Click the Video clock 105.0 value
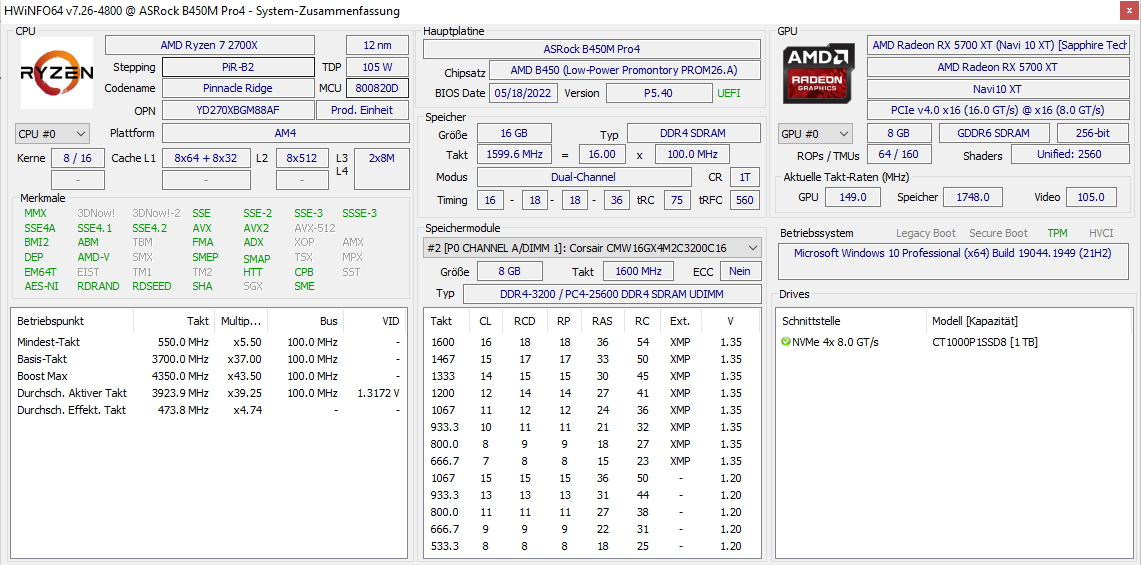Viewport: 1141px width, 565px height. point(1092,197)
